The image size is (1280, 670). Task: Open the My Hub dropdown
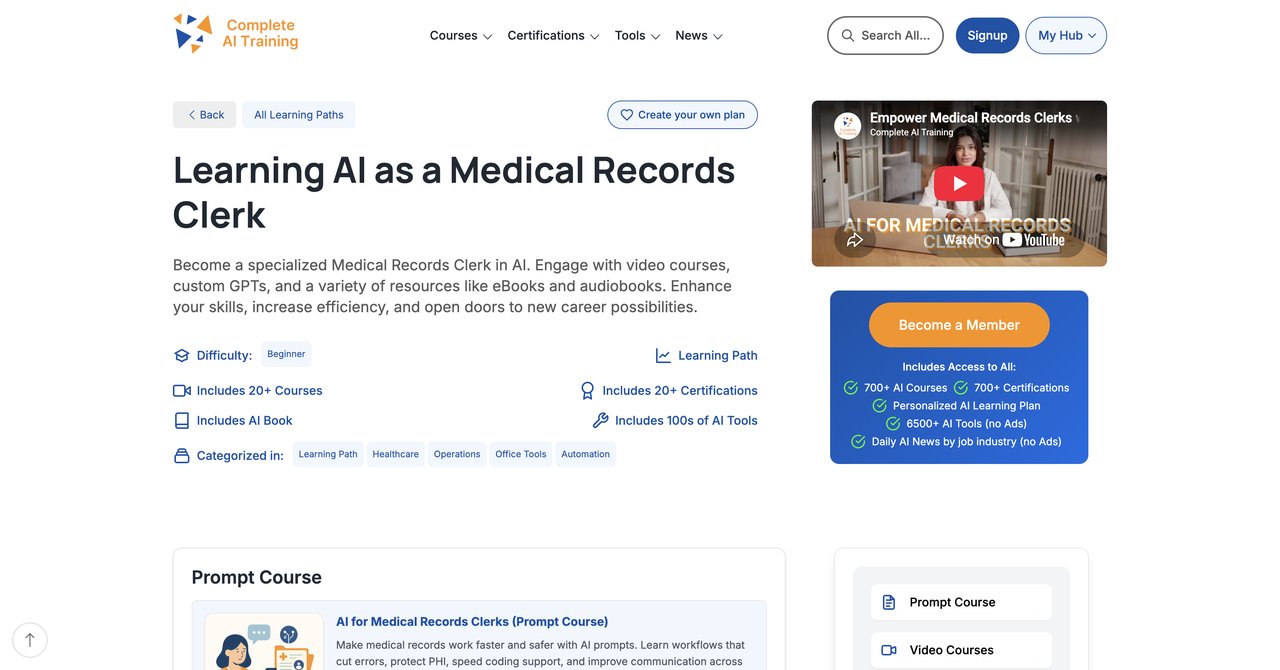[x=1066, y=35]
